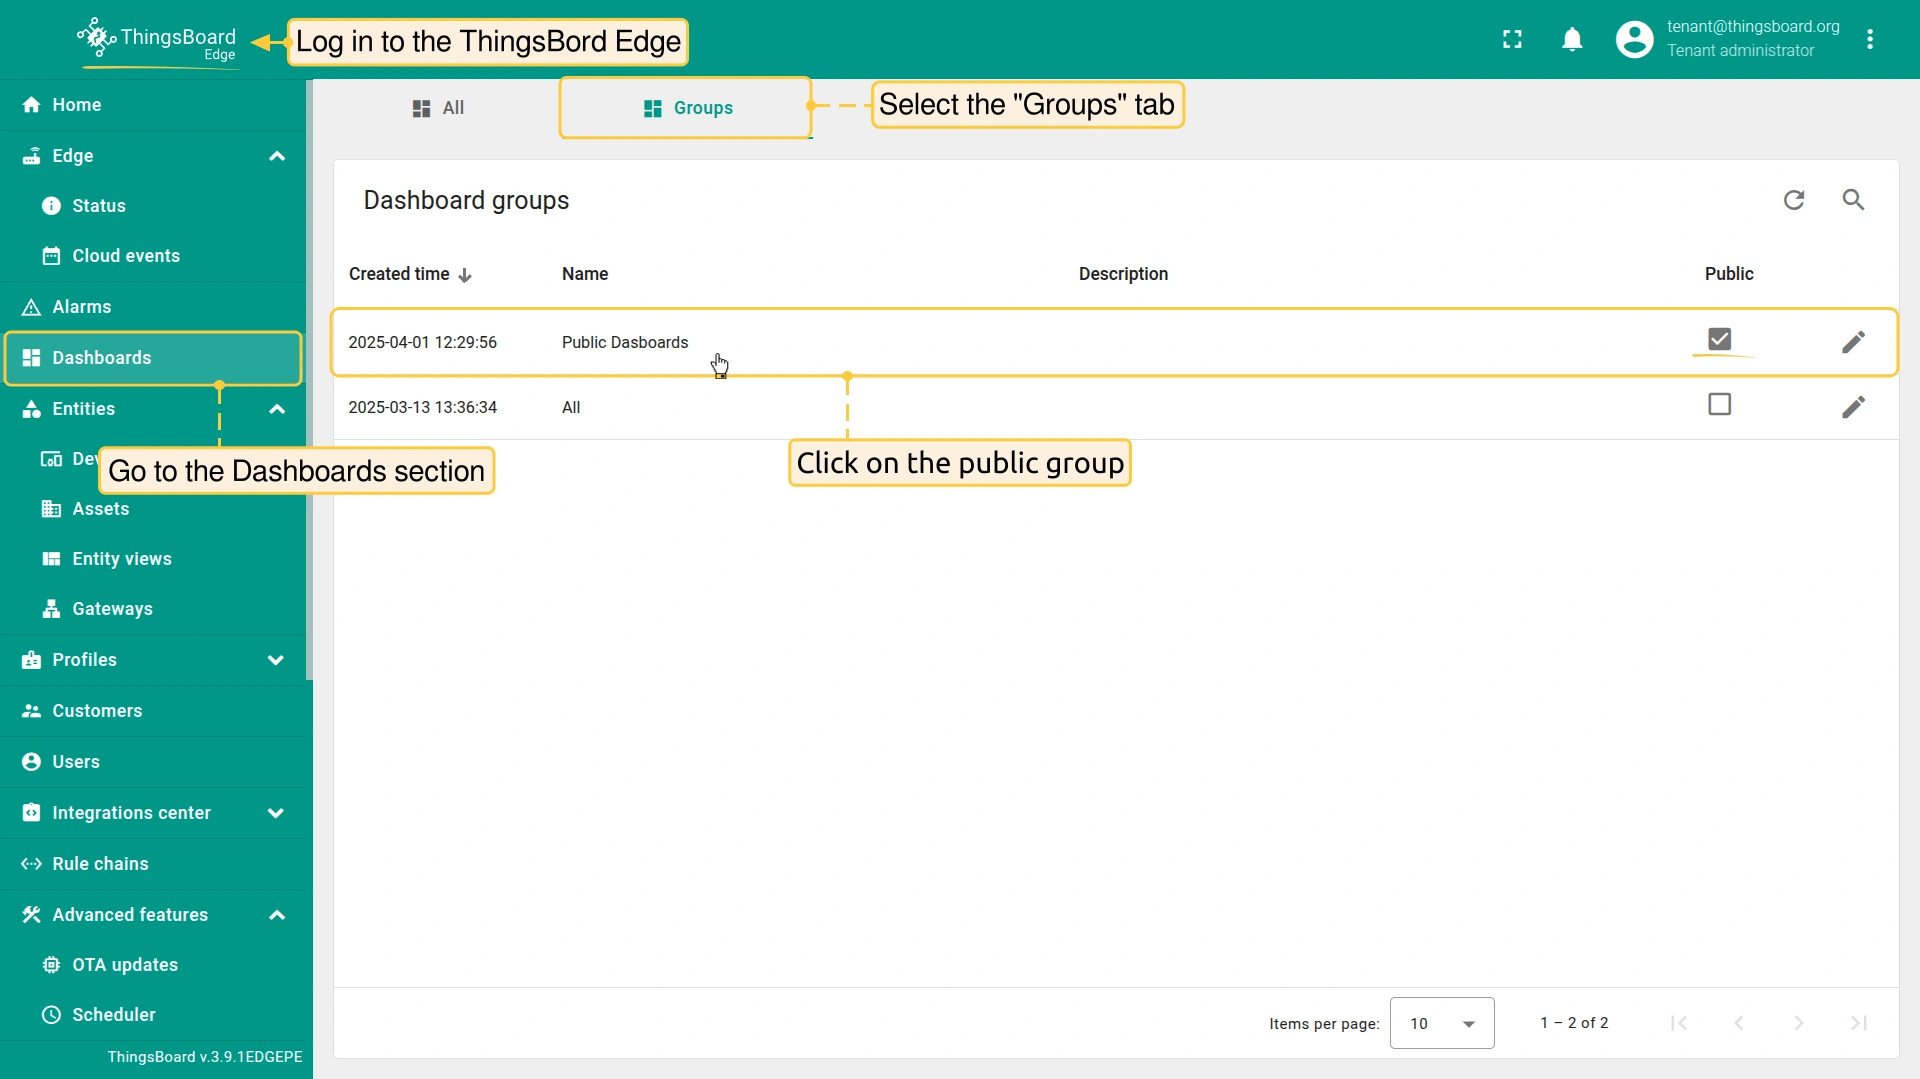
Task: Collapse the Edge sidebar section
Action: 277,156
